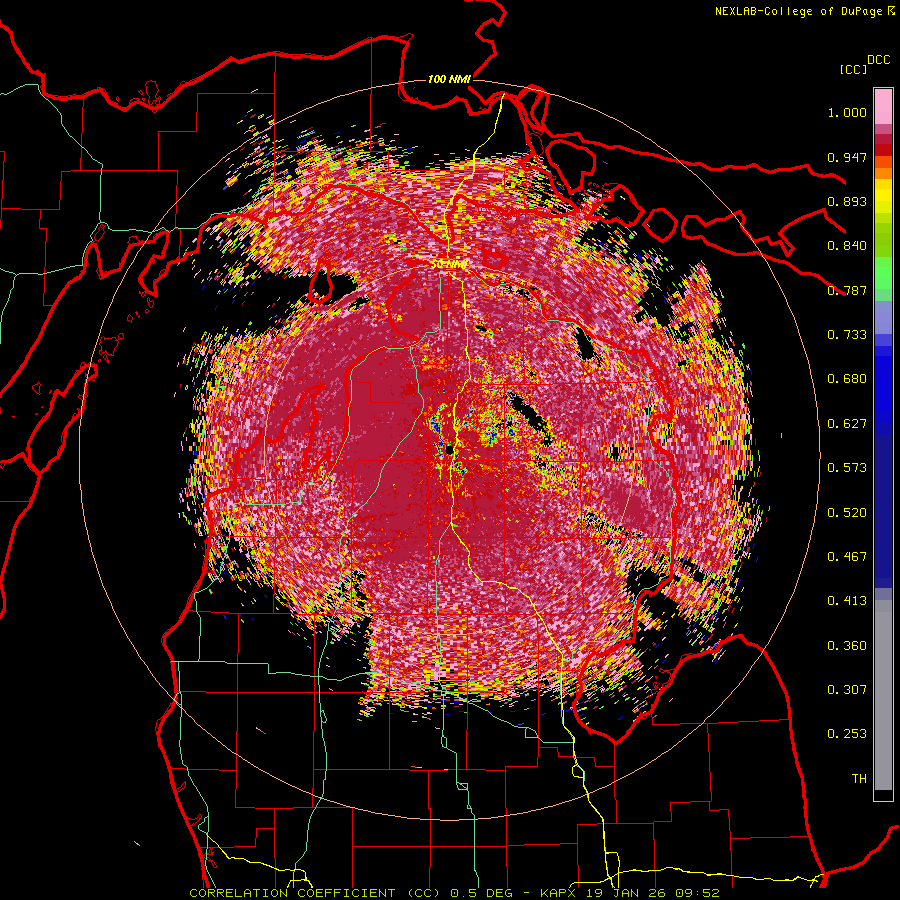The width and height of the screenshot is (900, 900).
Task: Click the 0.893 scale value
Action: (x=847, y=201)
